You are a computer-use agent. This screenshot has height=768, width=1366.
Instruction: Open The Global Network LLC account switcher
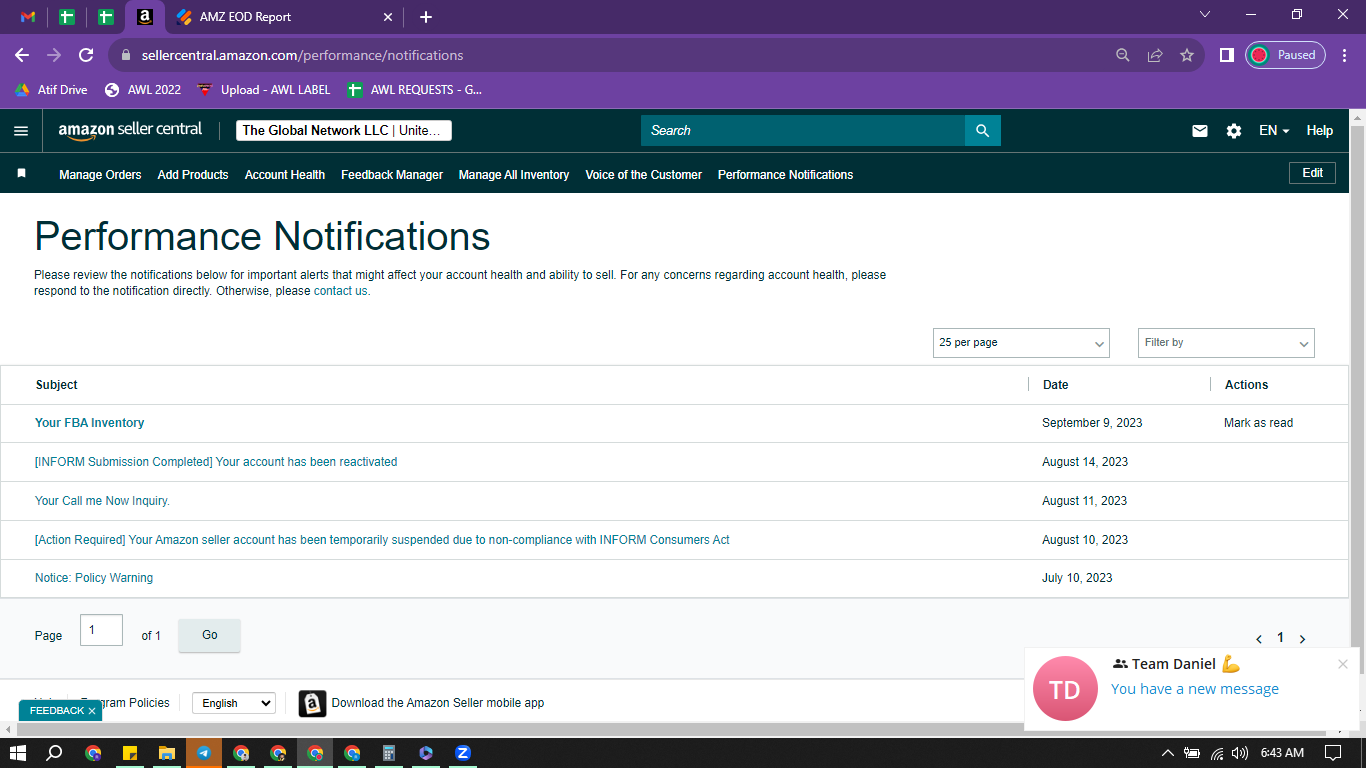coord(344,131)
